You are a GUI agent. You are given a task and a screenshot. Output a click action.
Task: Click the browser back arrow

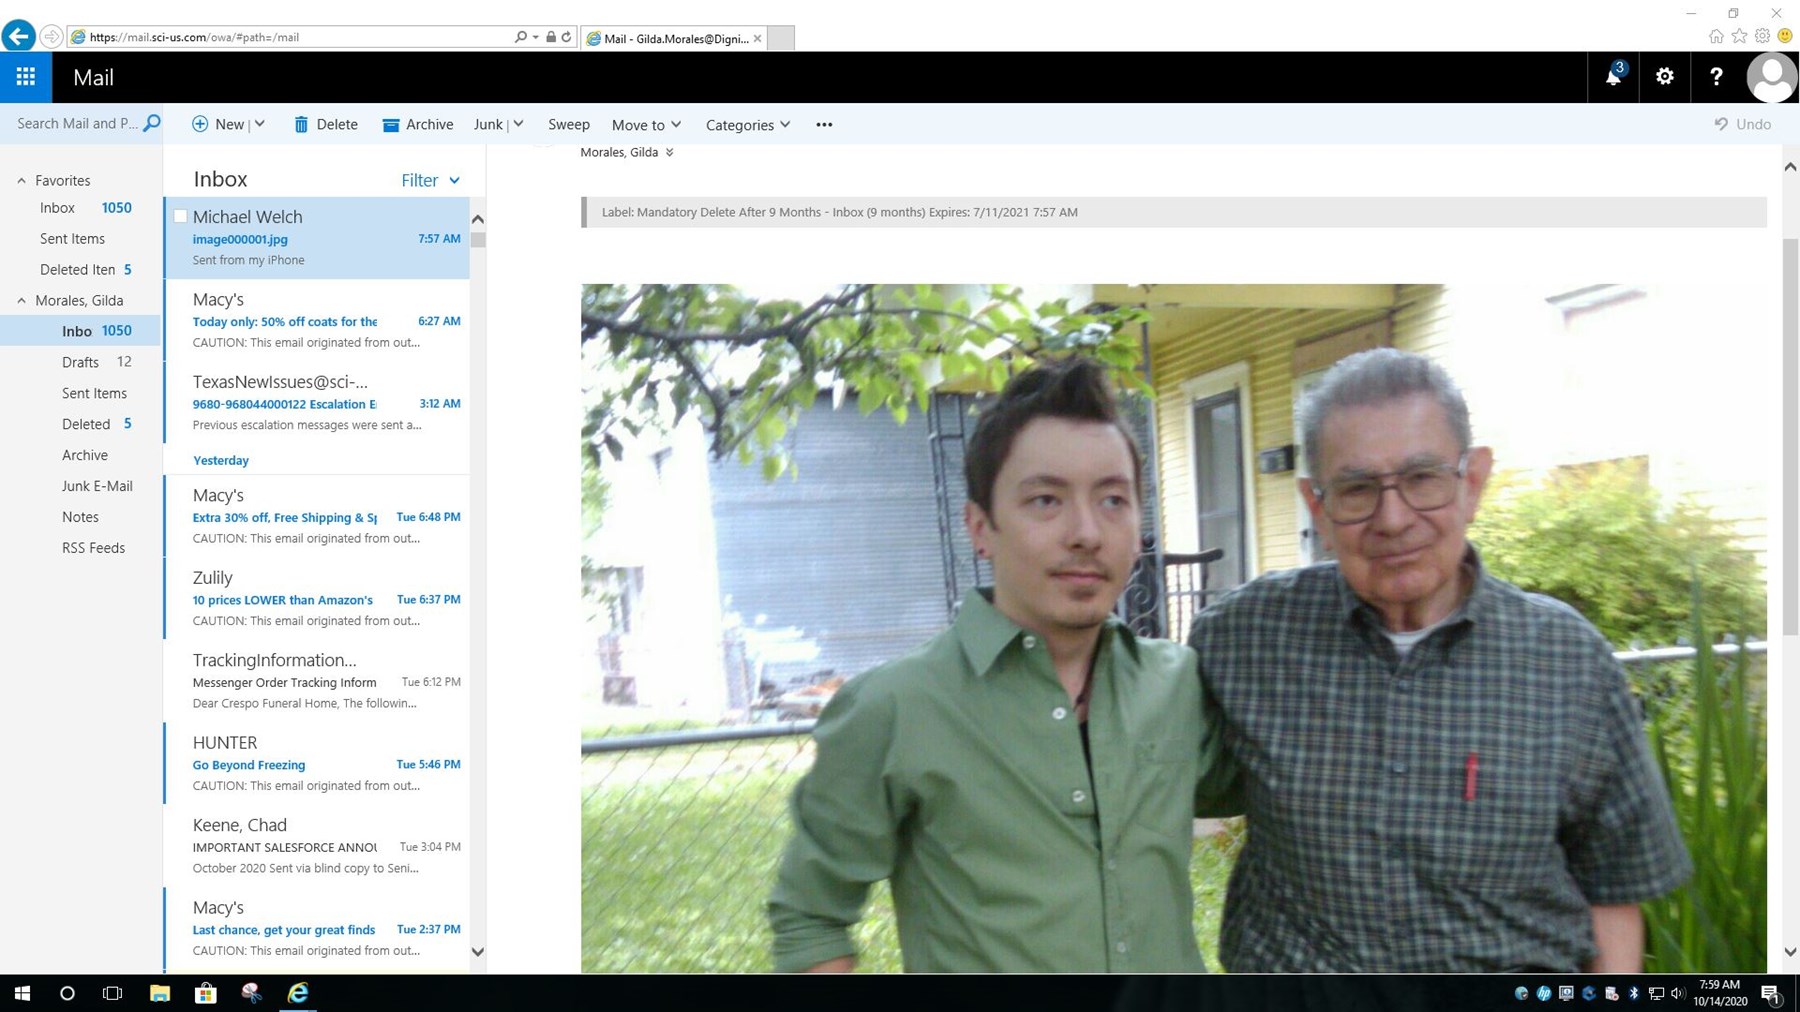click(x=18, y=37)
